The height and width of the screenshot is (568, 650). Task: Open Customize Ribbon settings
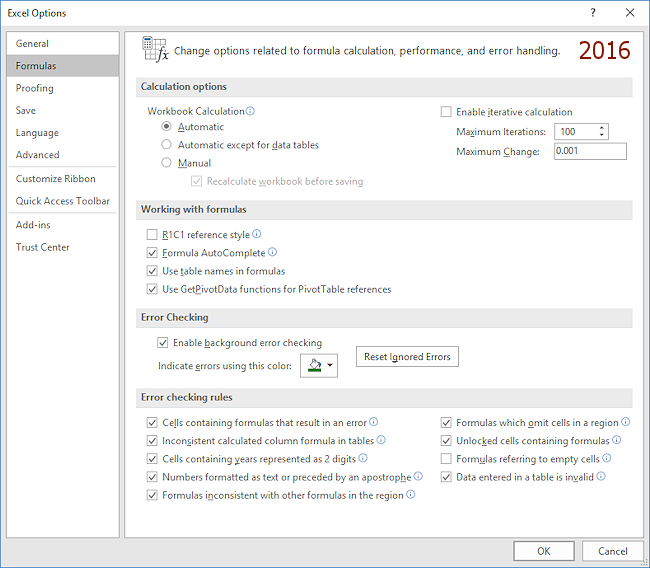pyautogui.click(x=63, y=179)
